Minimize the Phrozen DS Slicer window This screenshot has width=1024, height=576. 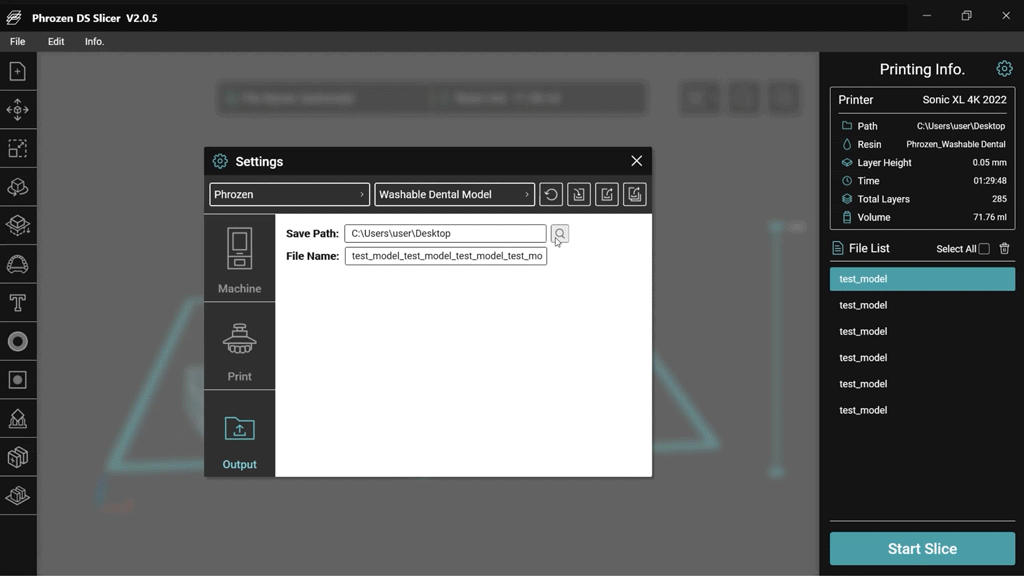[x=927, y=16]
